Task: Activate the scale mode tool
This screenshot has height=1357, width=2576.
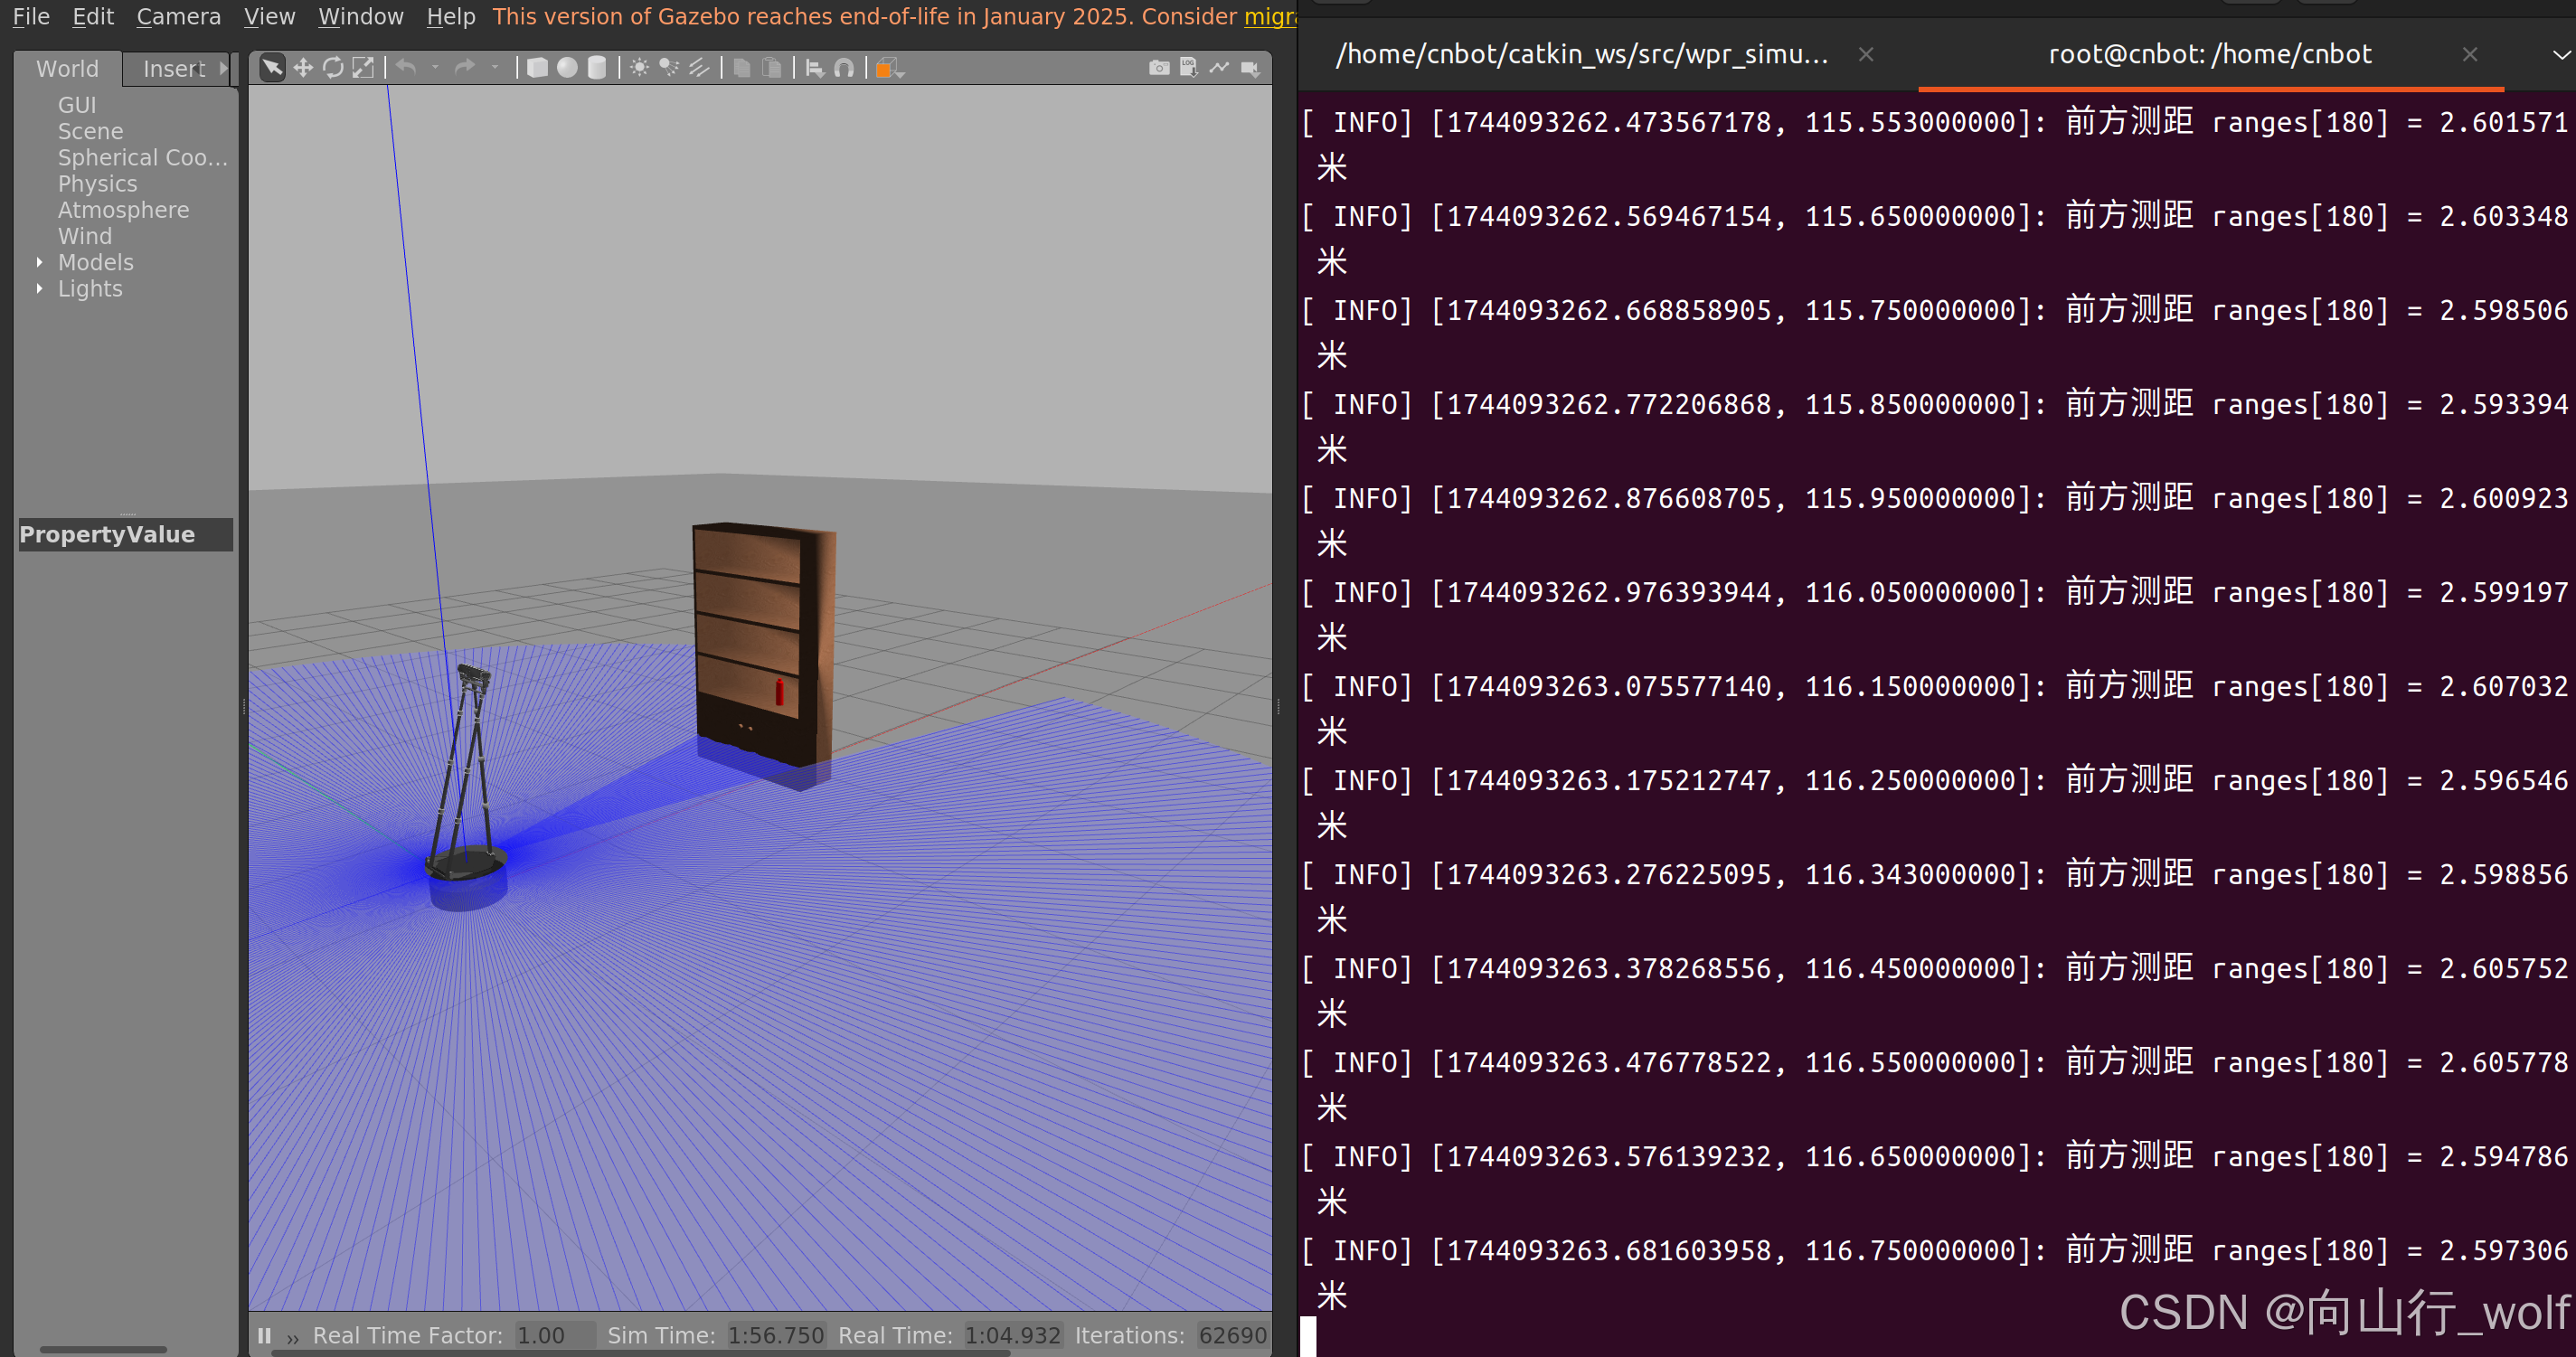Action: click(x=363, y=68)
